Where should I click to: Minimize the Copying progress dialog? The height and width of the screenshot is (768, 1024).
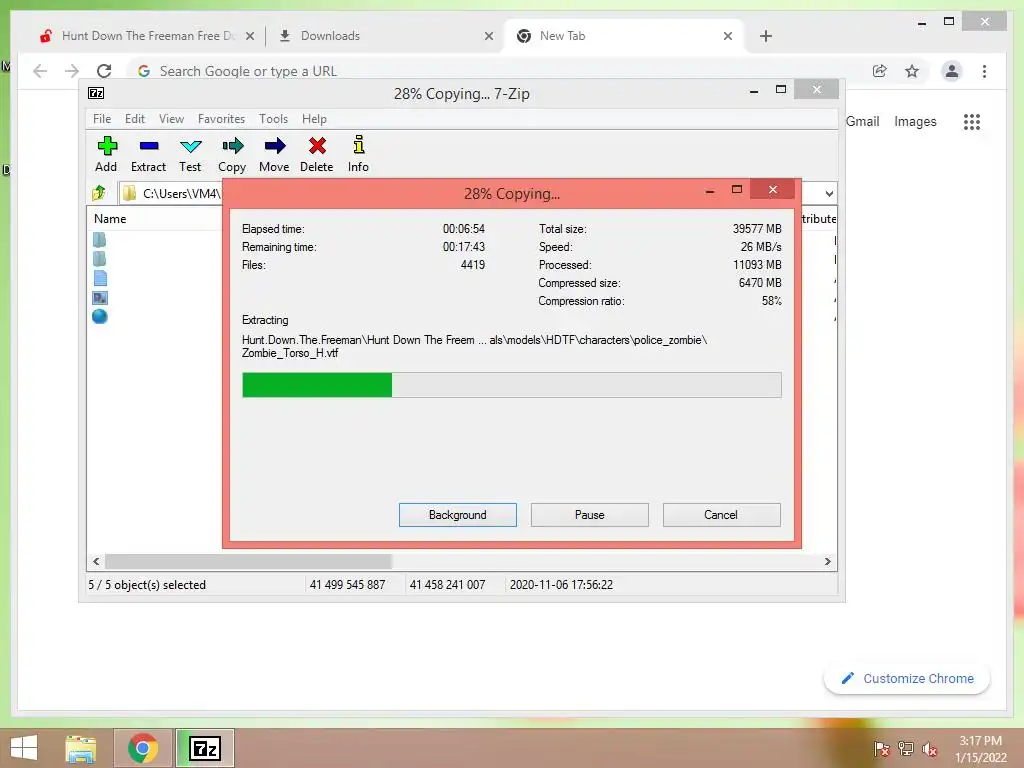710,190
